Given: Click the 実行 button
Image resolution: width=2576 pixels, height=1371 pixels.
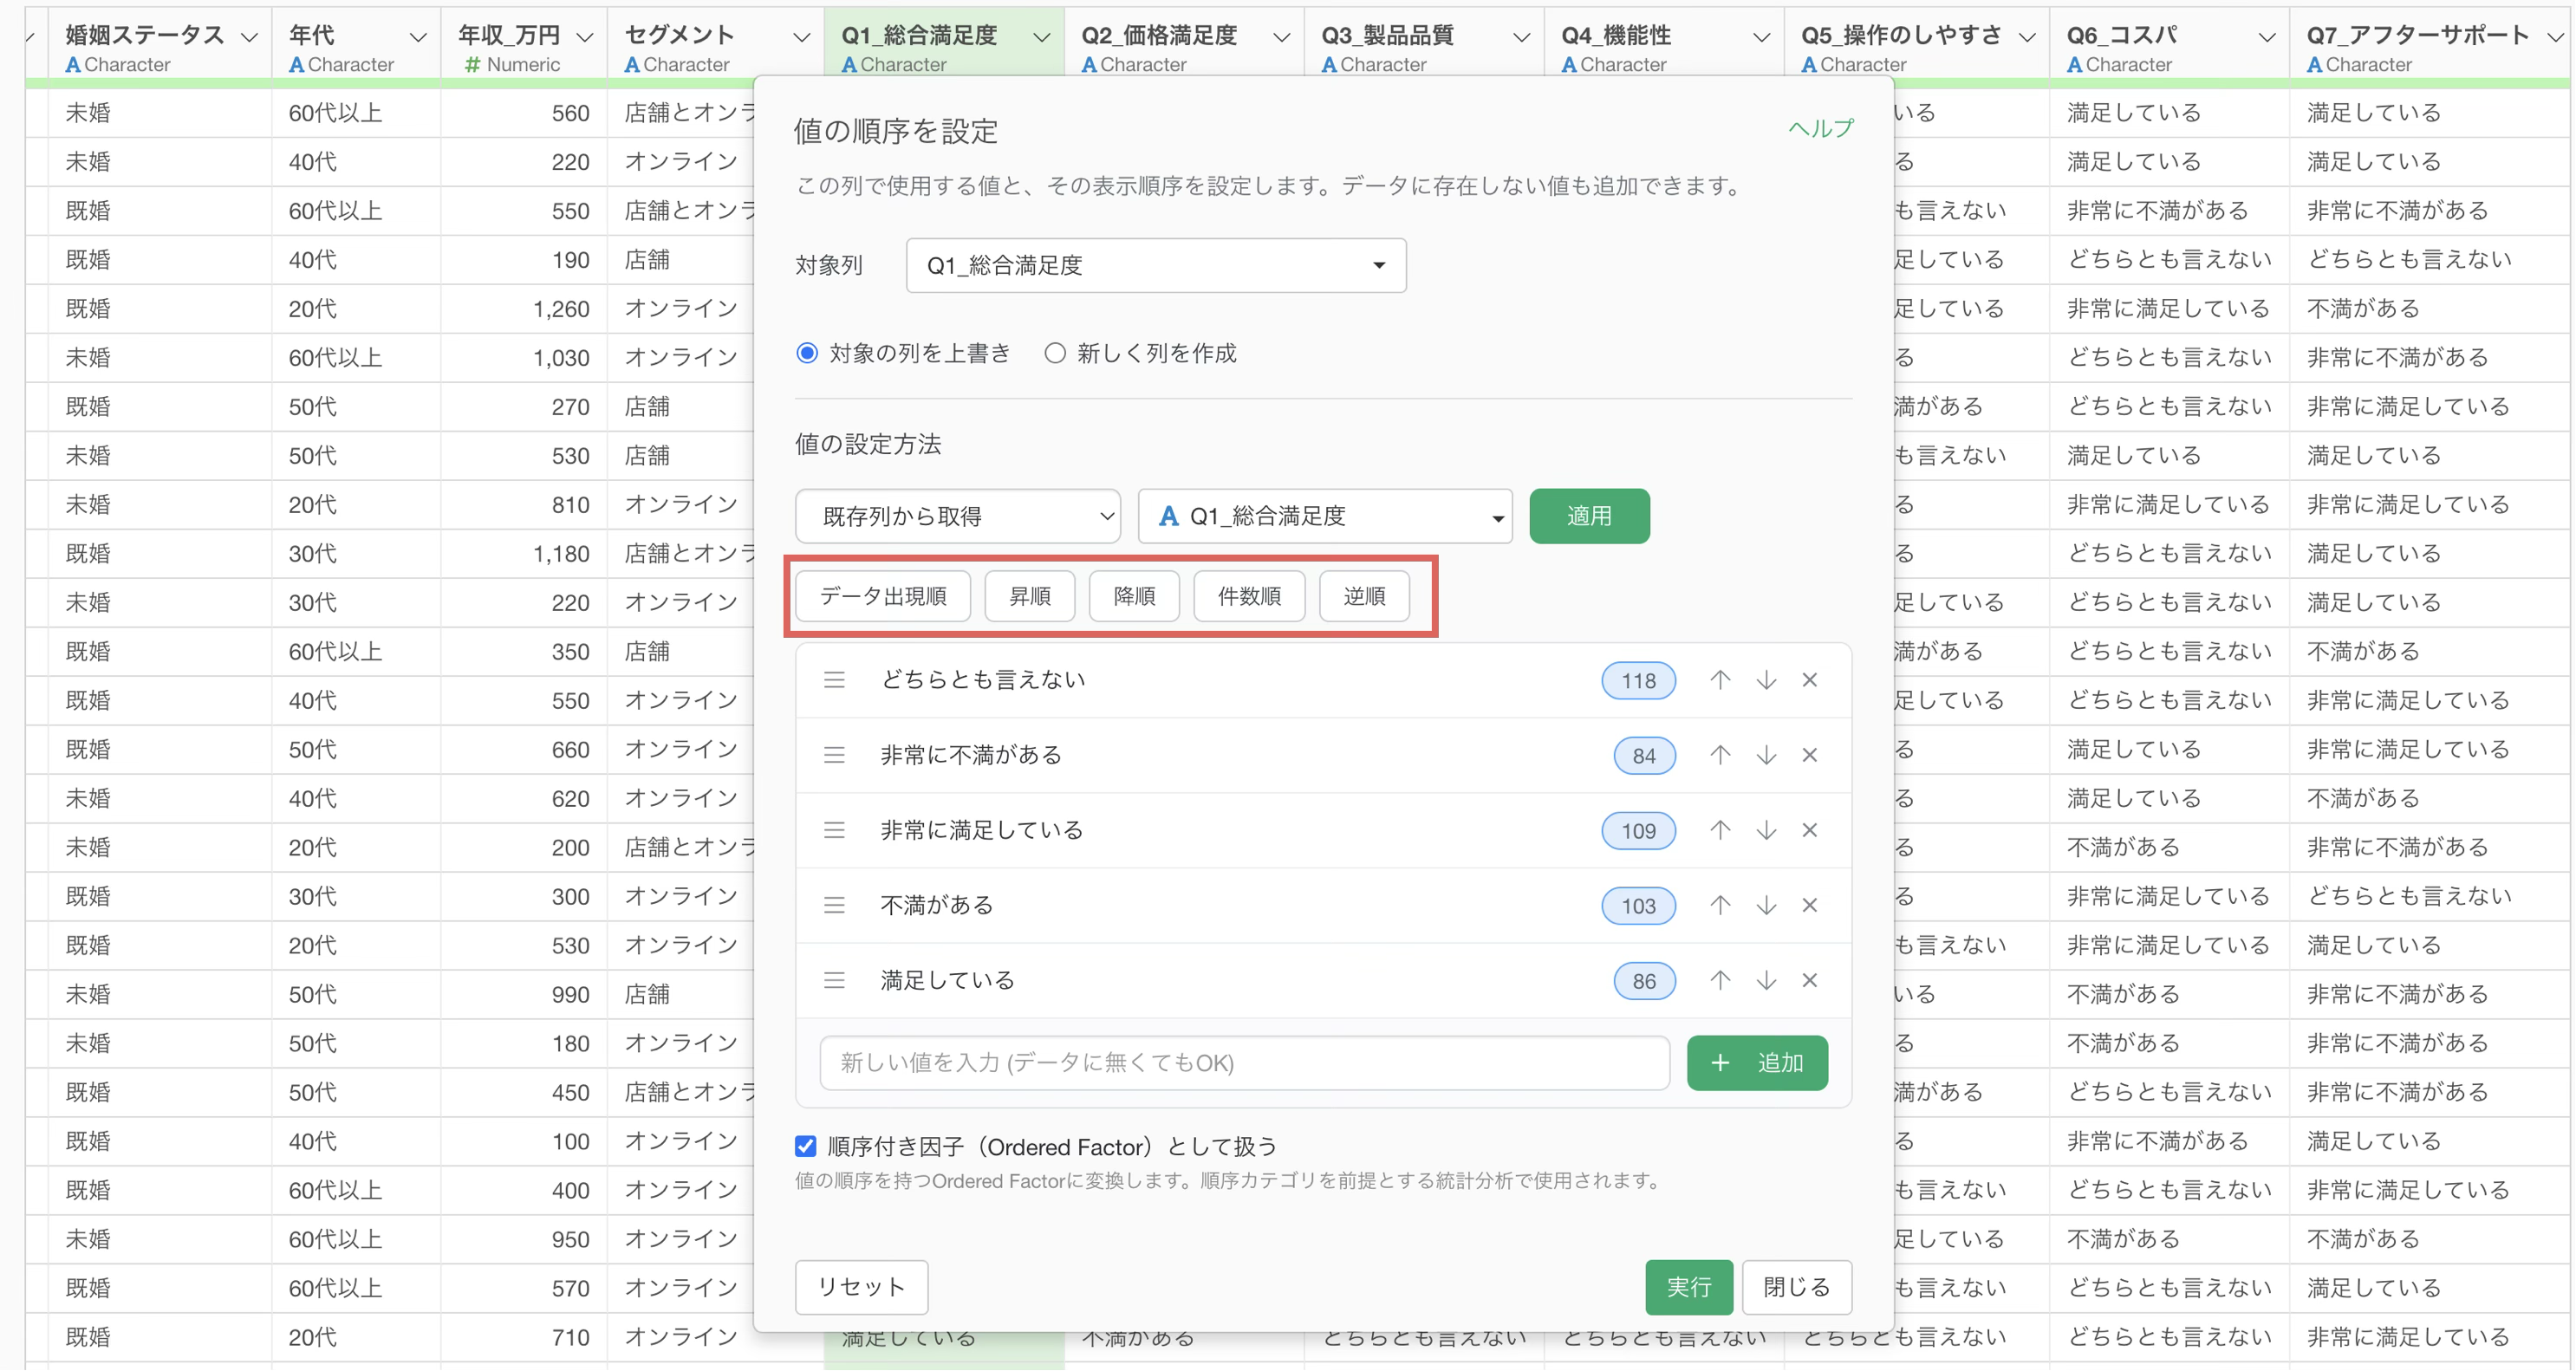Looking at the screenshot, I should (1689, 1287).
